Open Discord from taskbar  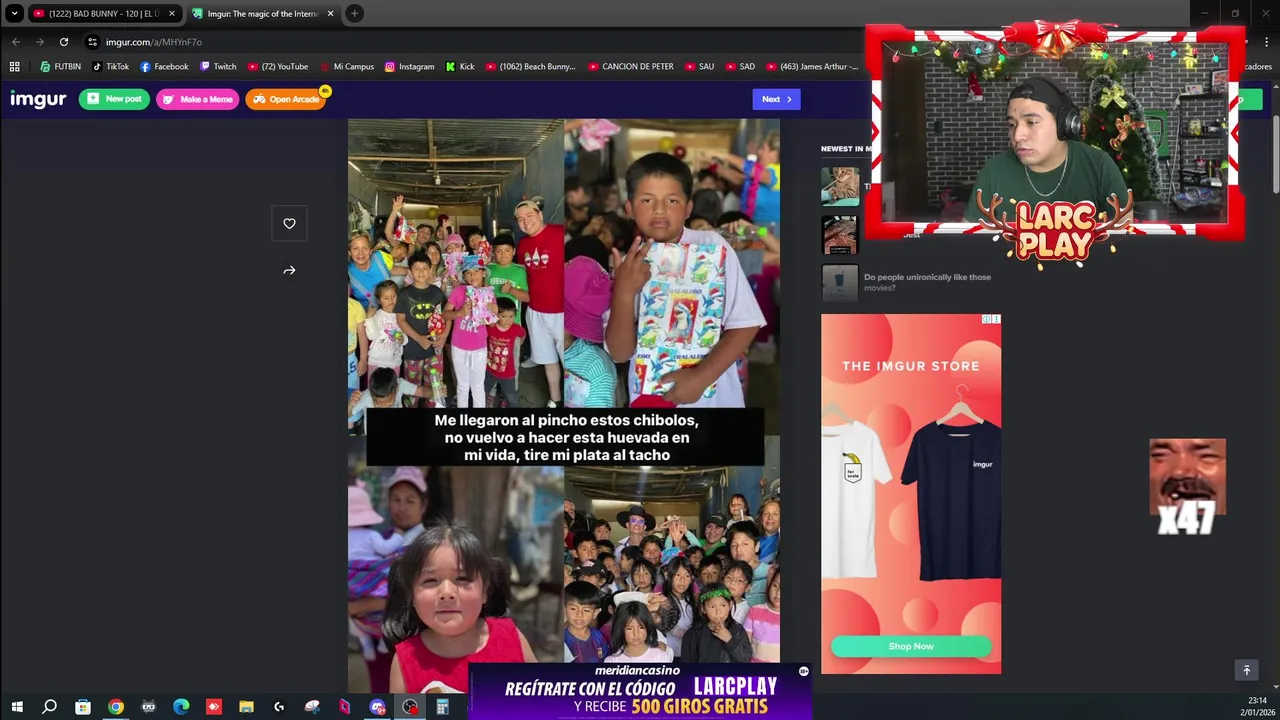click(377, 707)
